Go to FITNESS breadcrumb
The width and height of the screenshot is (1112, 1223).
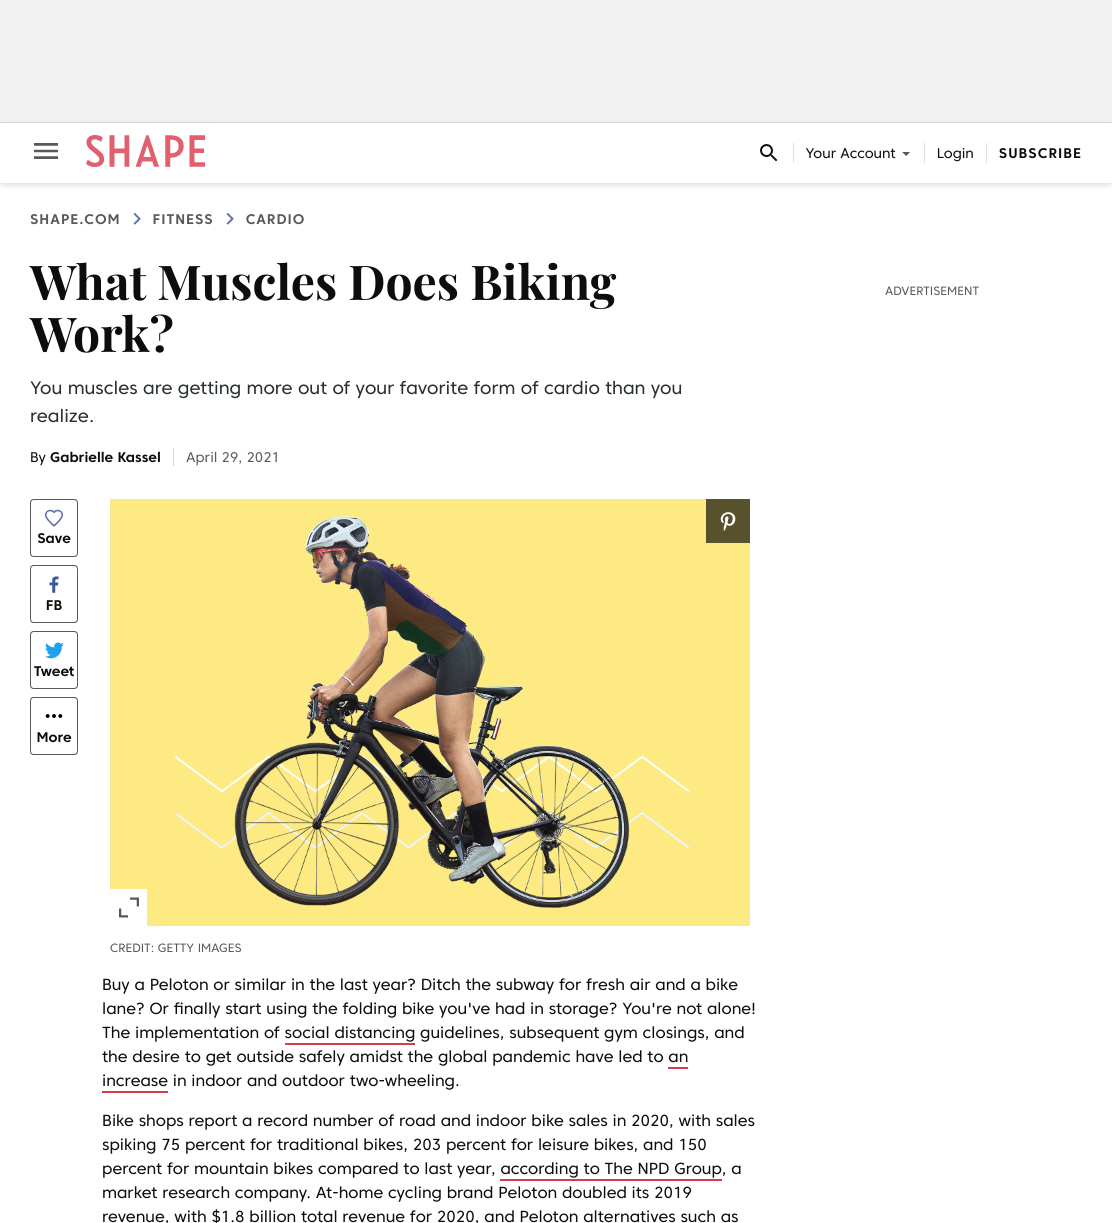click(183, 219)
